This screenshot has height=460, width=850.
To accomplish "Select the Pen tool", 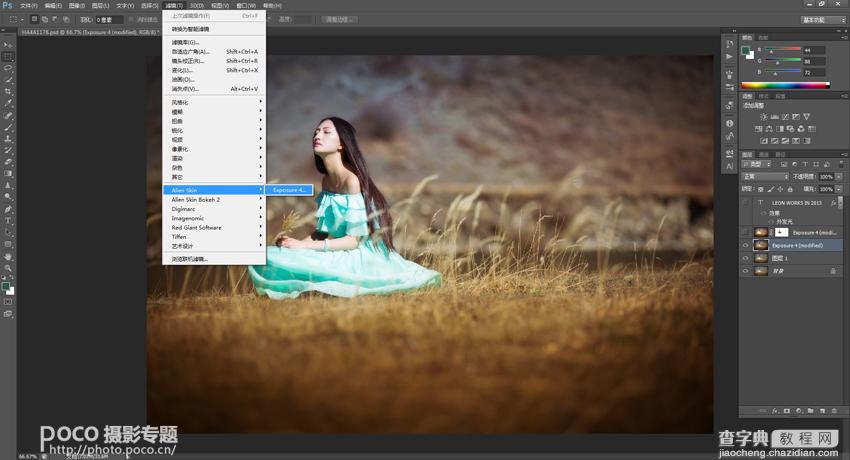I will pyautogui.click(x=8, y=209).
